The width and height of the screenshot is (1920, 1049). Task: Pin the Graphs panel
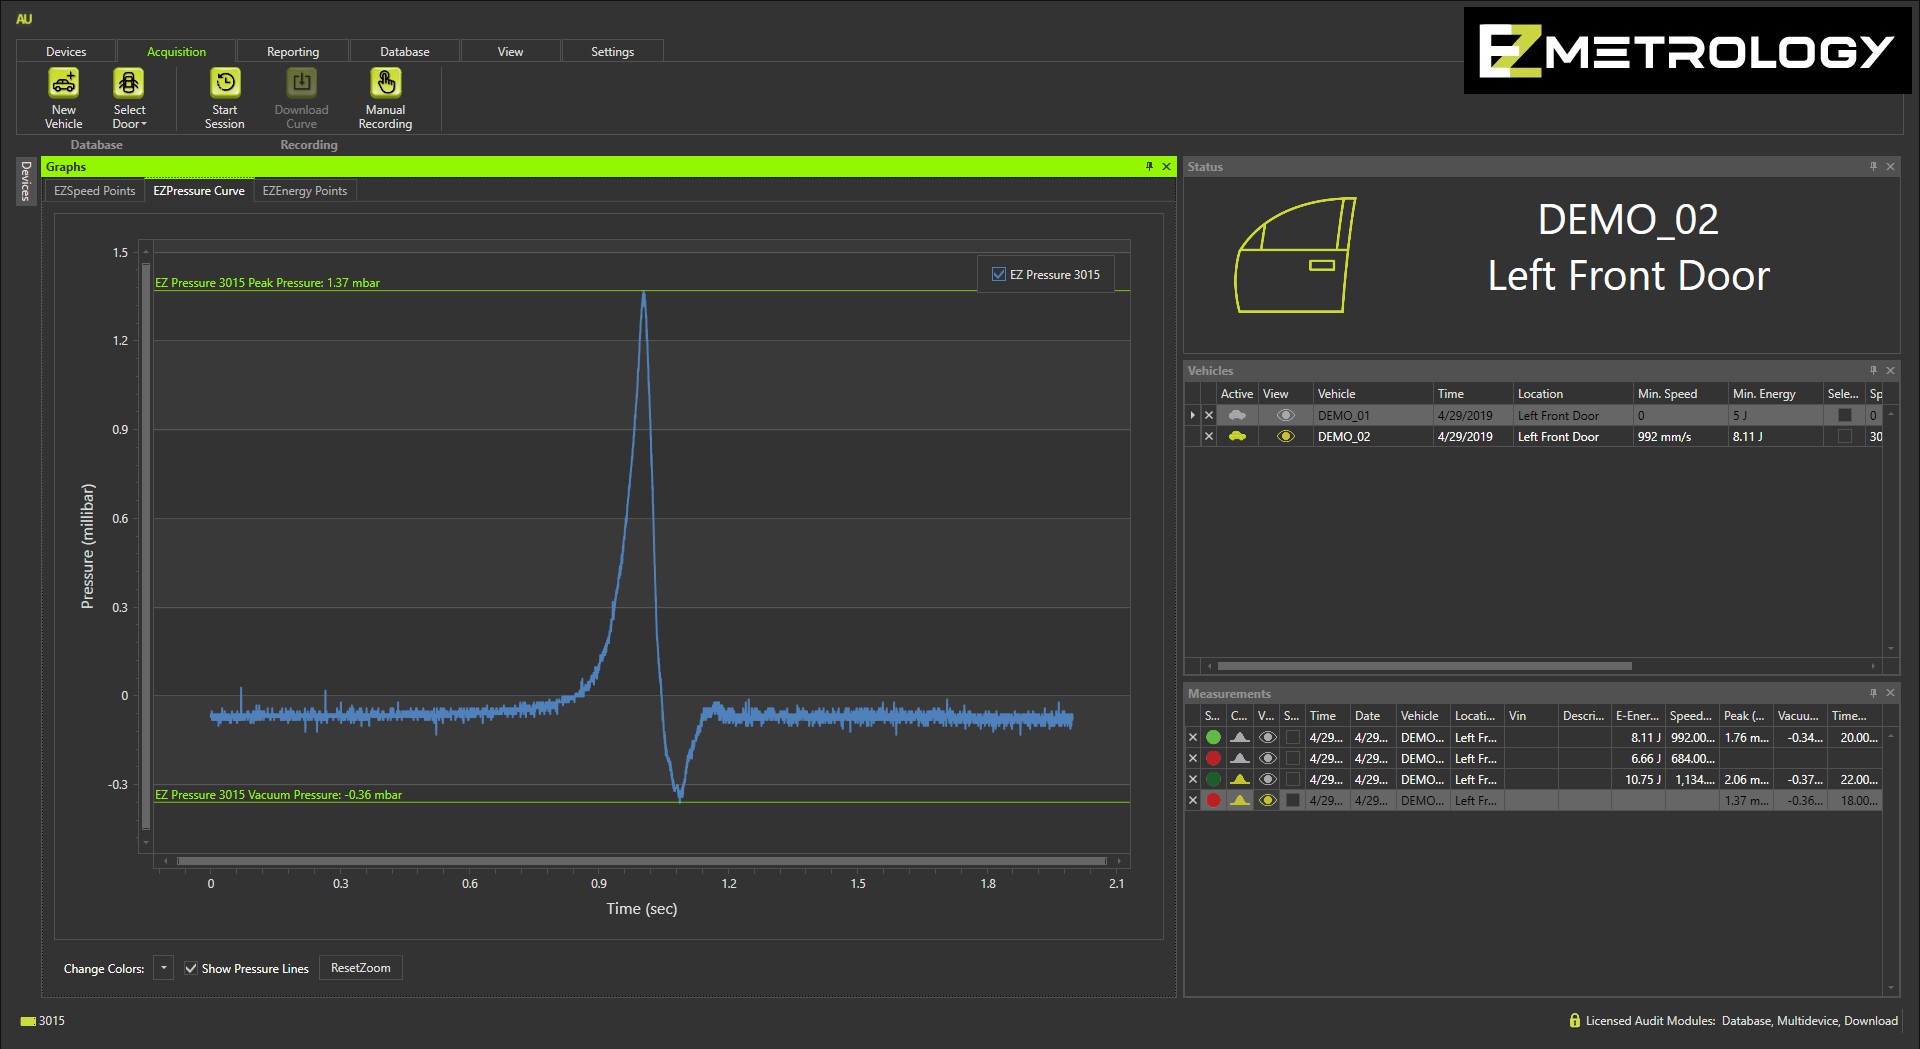point(1149,166)
